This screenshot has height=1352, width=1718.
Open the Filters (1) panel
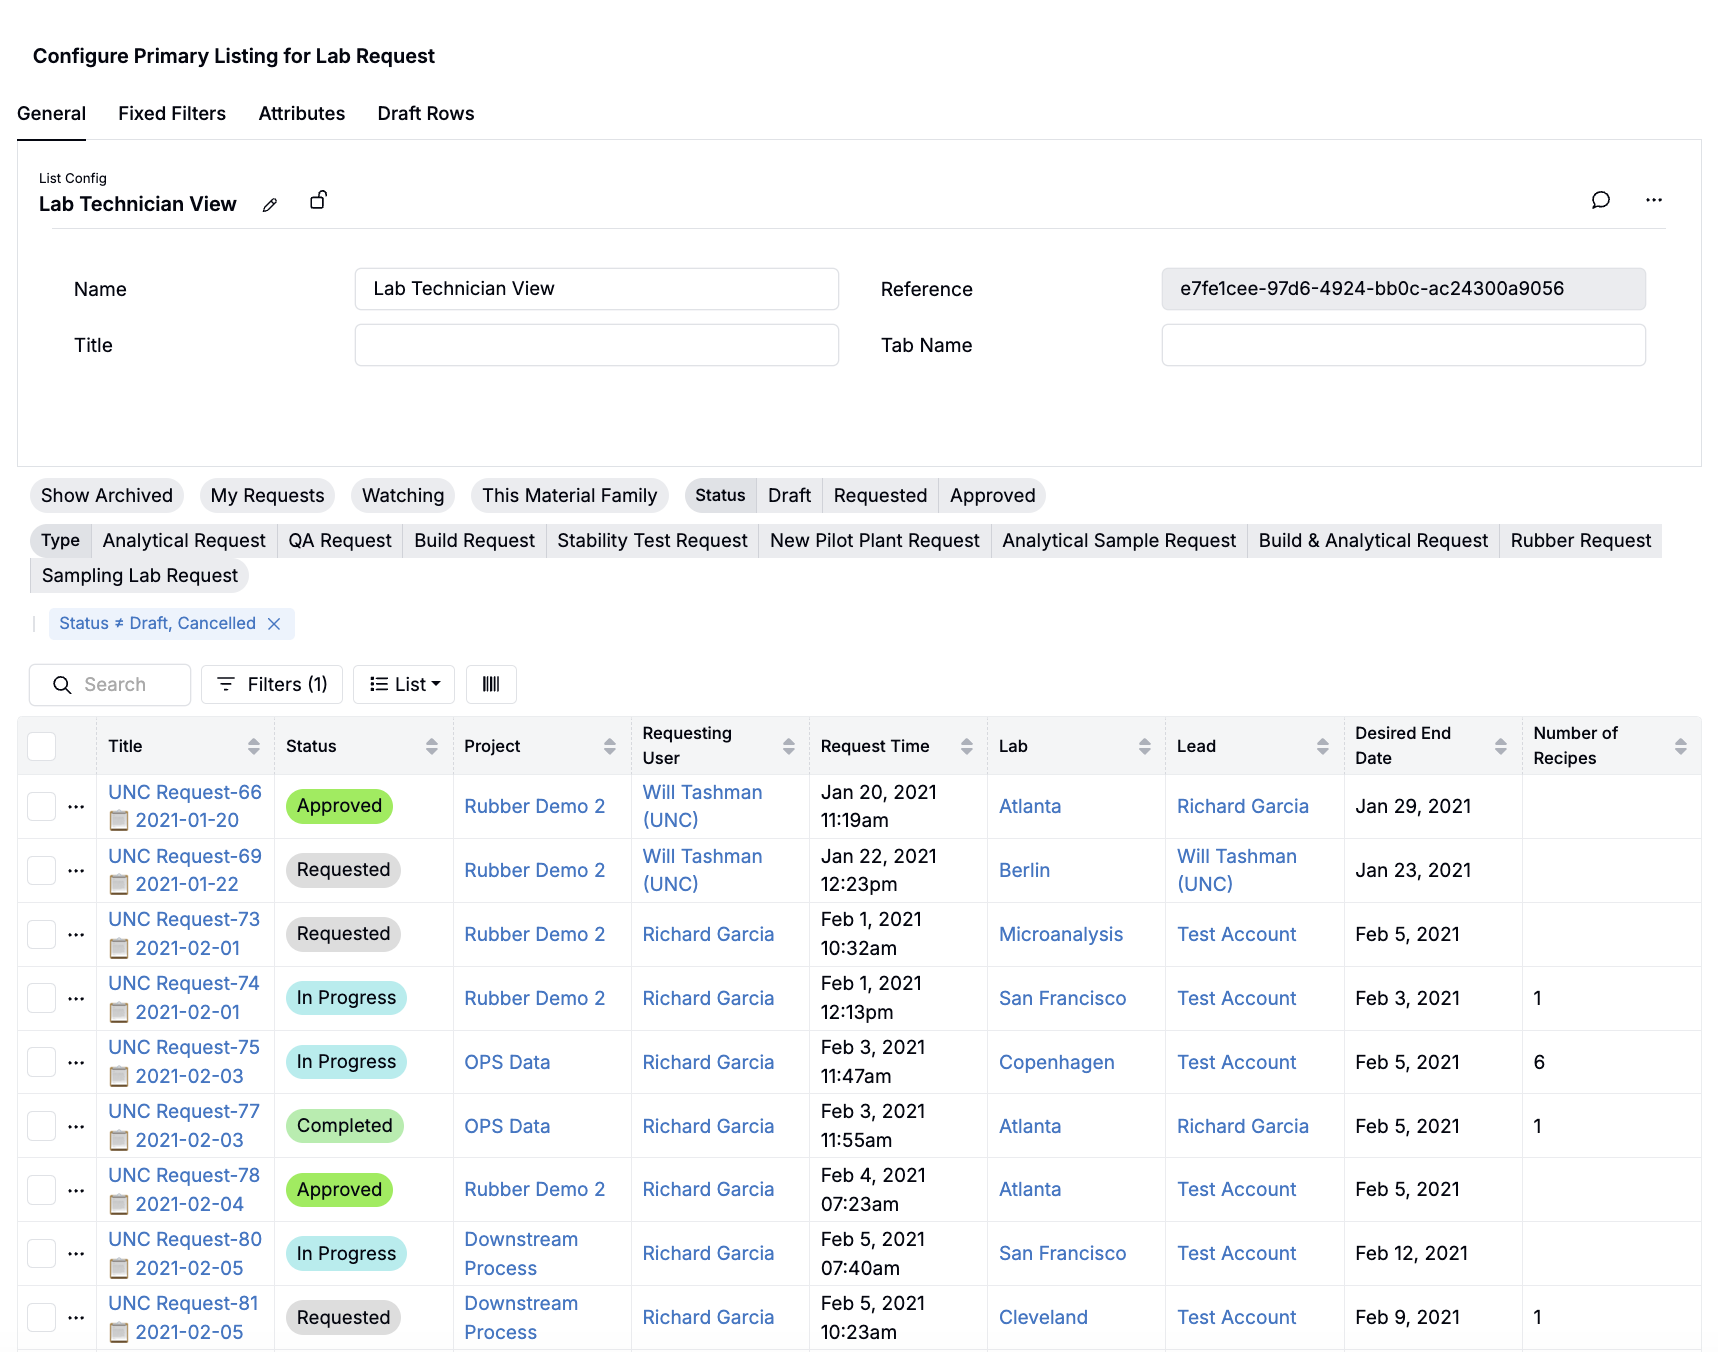[x=272, y=685]
